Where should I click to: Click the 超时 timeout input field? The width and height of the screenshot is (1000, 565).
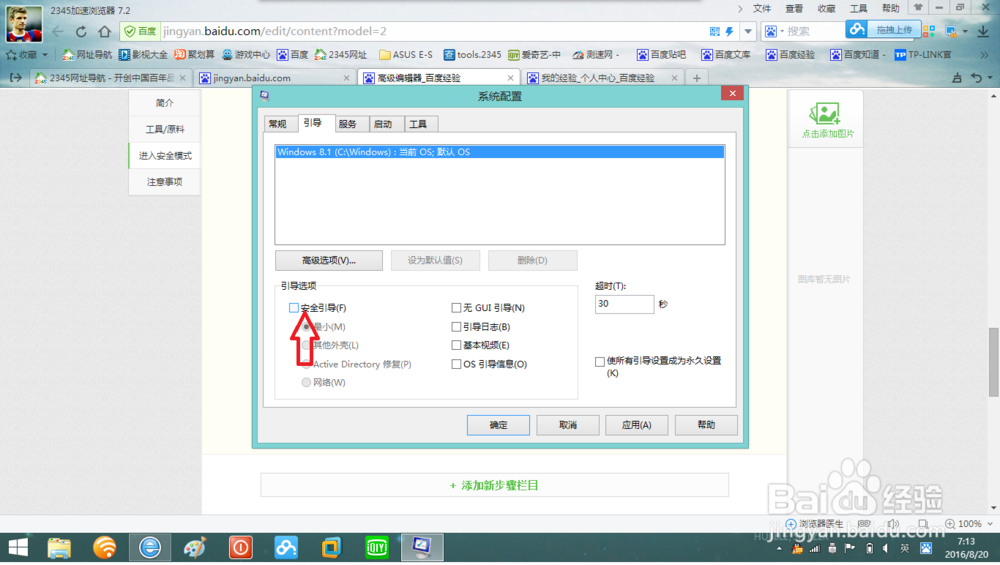click(624, 304)
